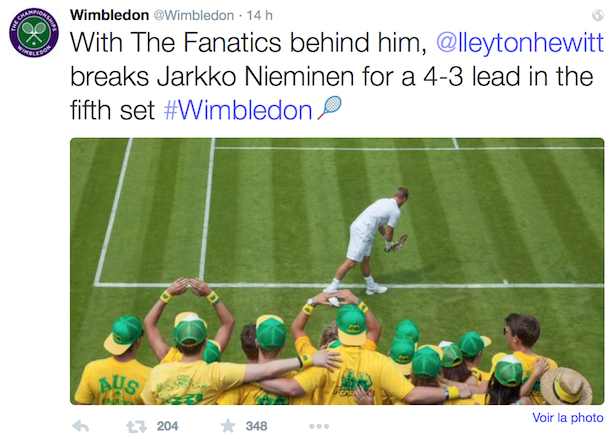Retweet this Wimbledon tweet
The image size is (612, 439).
tap(136, 426)
